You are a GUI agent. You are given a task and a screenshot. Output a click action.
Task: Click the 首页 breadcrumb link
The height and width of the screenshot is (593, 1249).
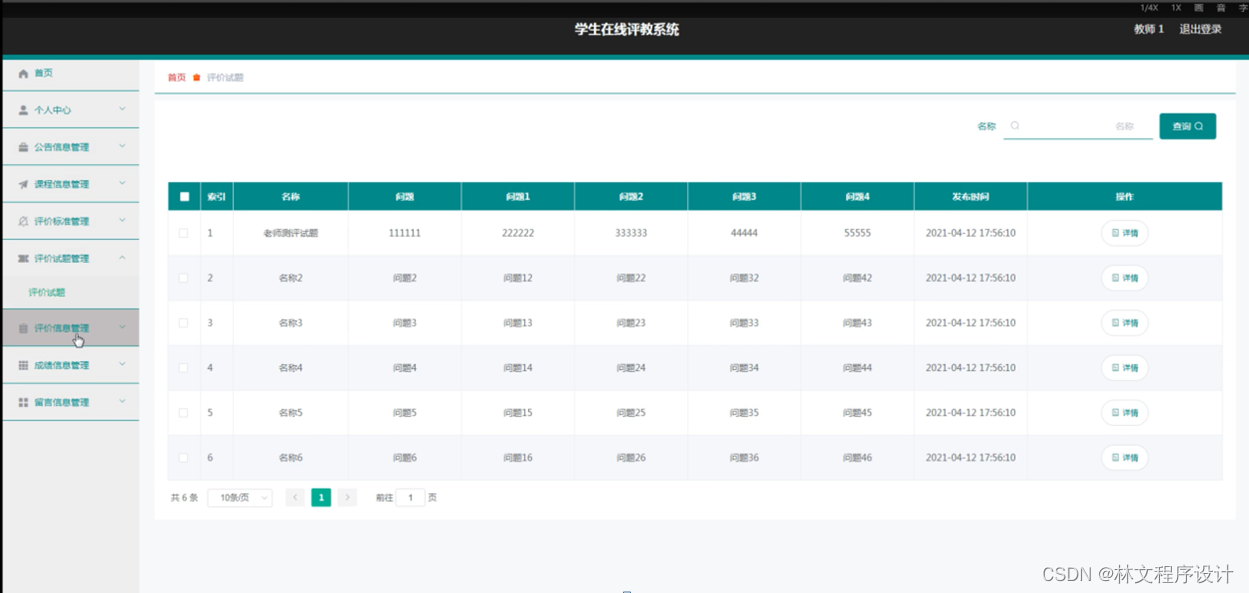click(176, 77)
